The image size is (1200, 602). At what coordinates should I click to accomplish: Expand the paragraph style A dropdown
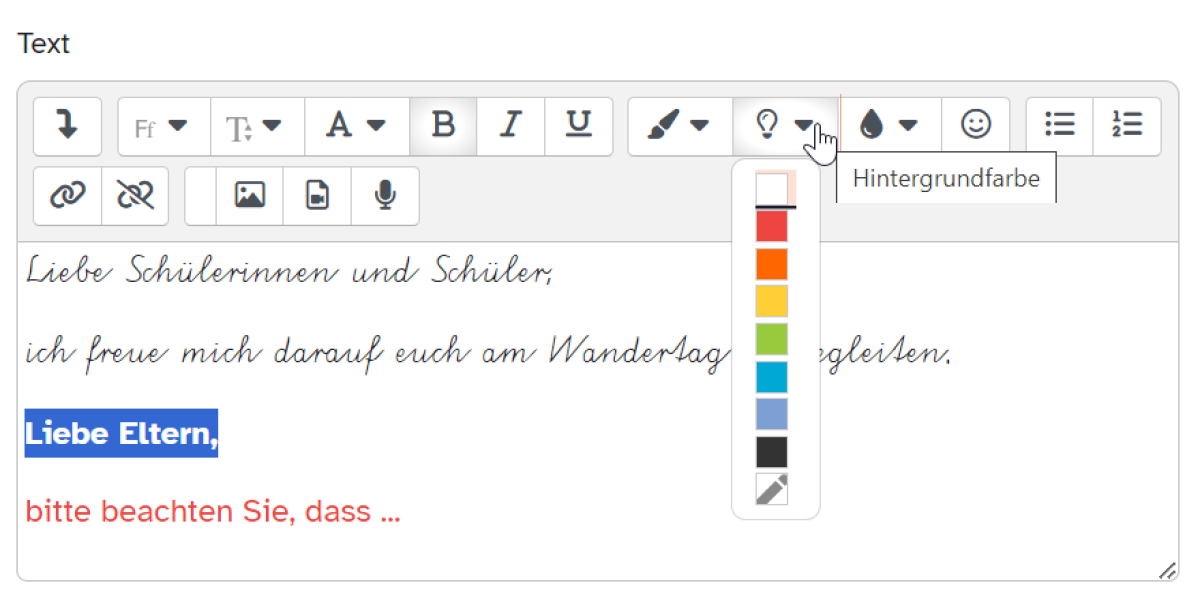pos(357,126)
